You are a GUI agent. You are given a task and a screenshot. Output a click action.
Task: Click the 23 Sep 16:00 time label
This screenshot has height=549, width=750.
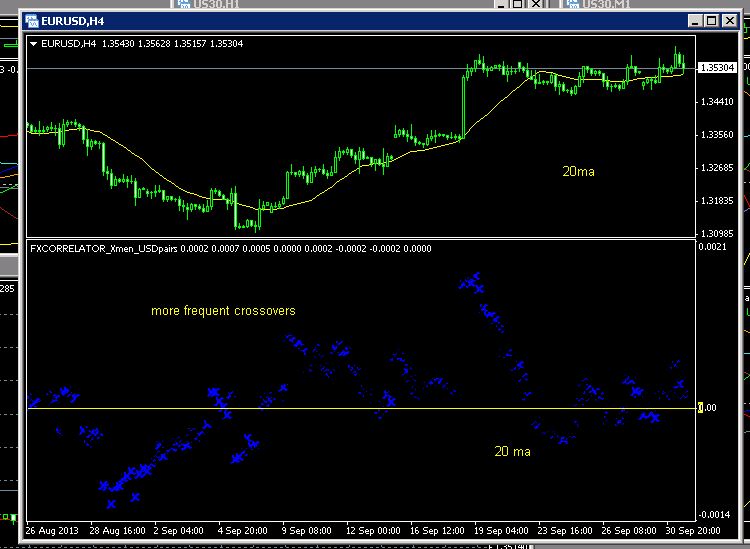[x=565, y=531]
